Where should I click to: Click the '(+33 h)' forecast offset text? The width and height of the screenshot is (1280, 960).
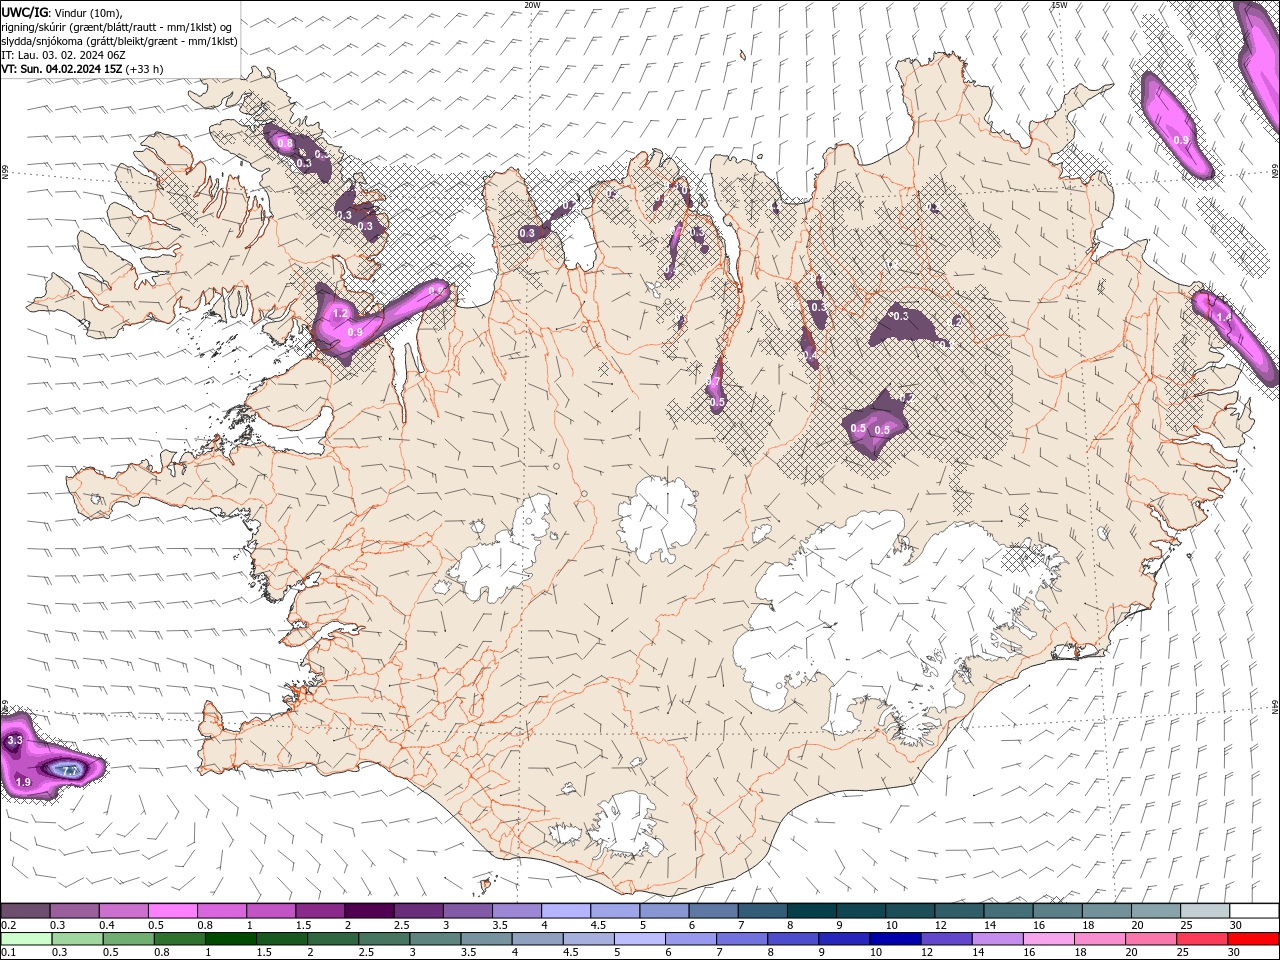tap(144, 69)
